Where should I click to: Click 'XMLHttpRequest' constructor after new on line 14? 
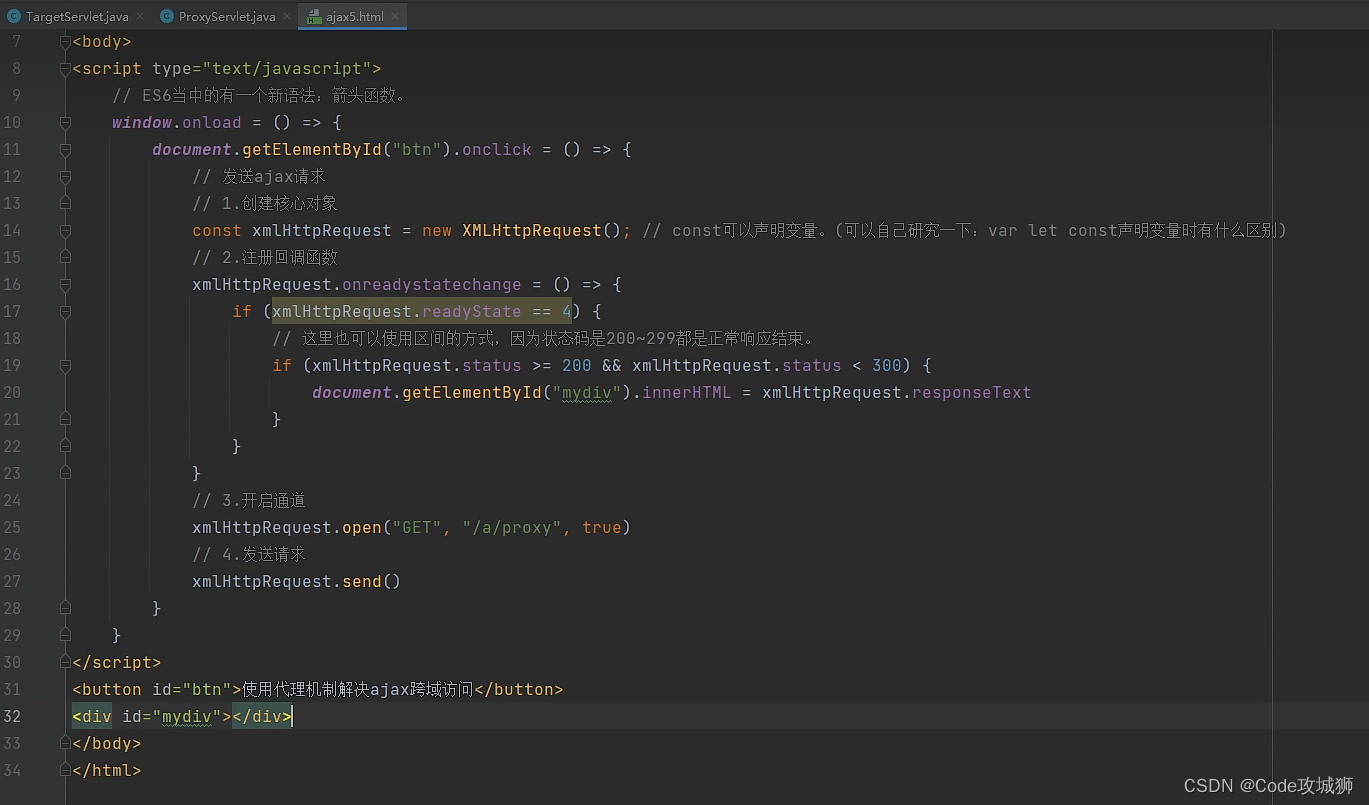pyautogui.click(x=532, y=231)
